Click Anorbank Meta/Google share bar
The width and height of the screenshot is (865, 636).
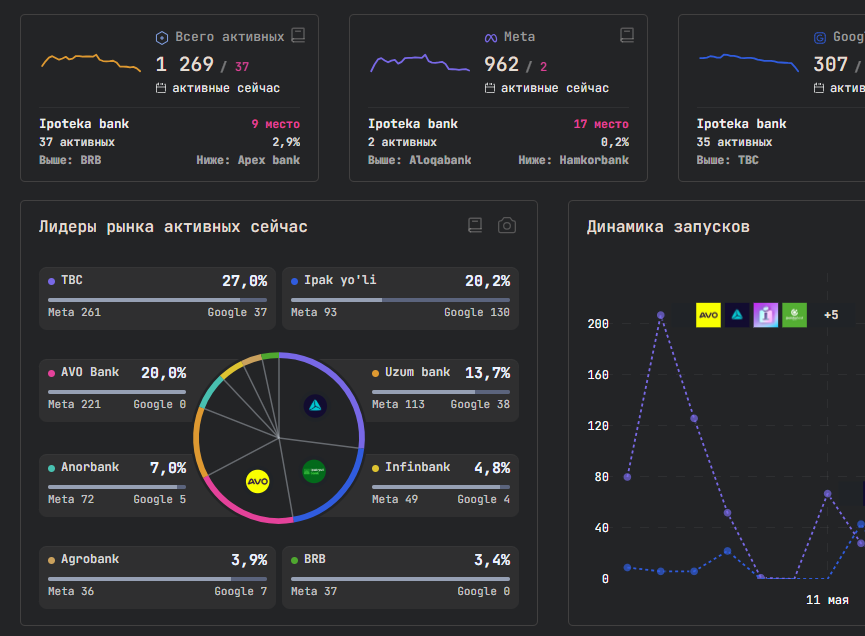click(117, 487)
